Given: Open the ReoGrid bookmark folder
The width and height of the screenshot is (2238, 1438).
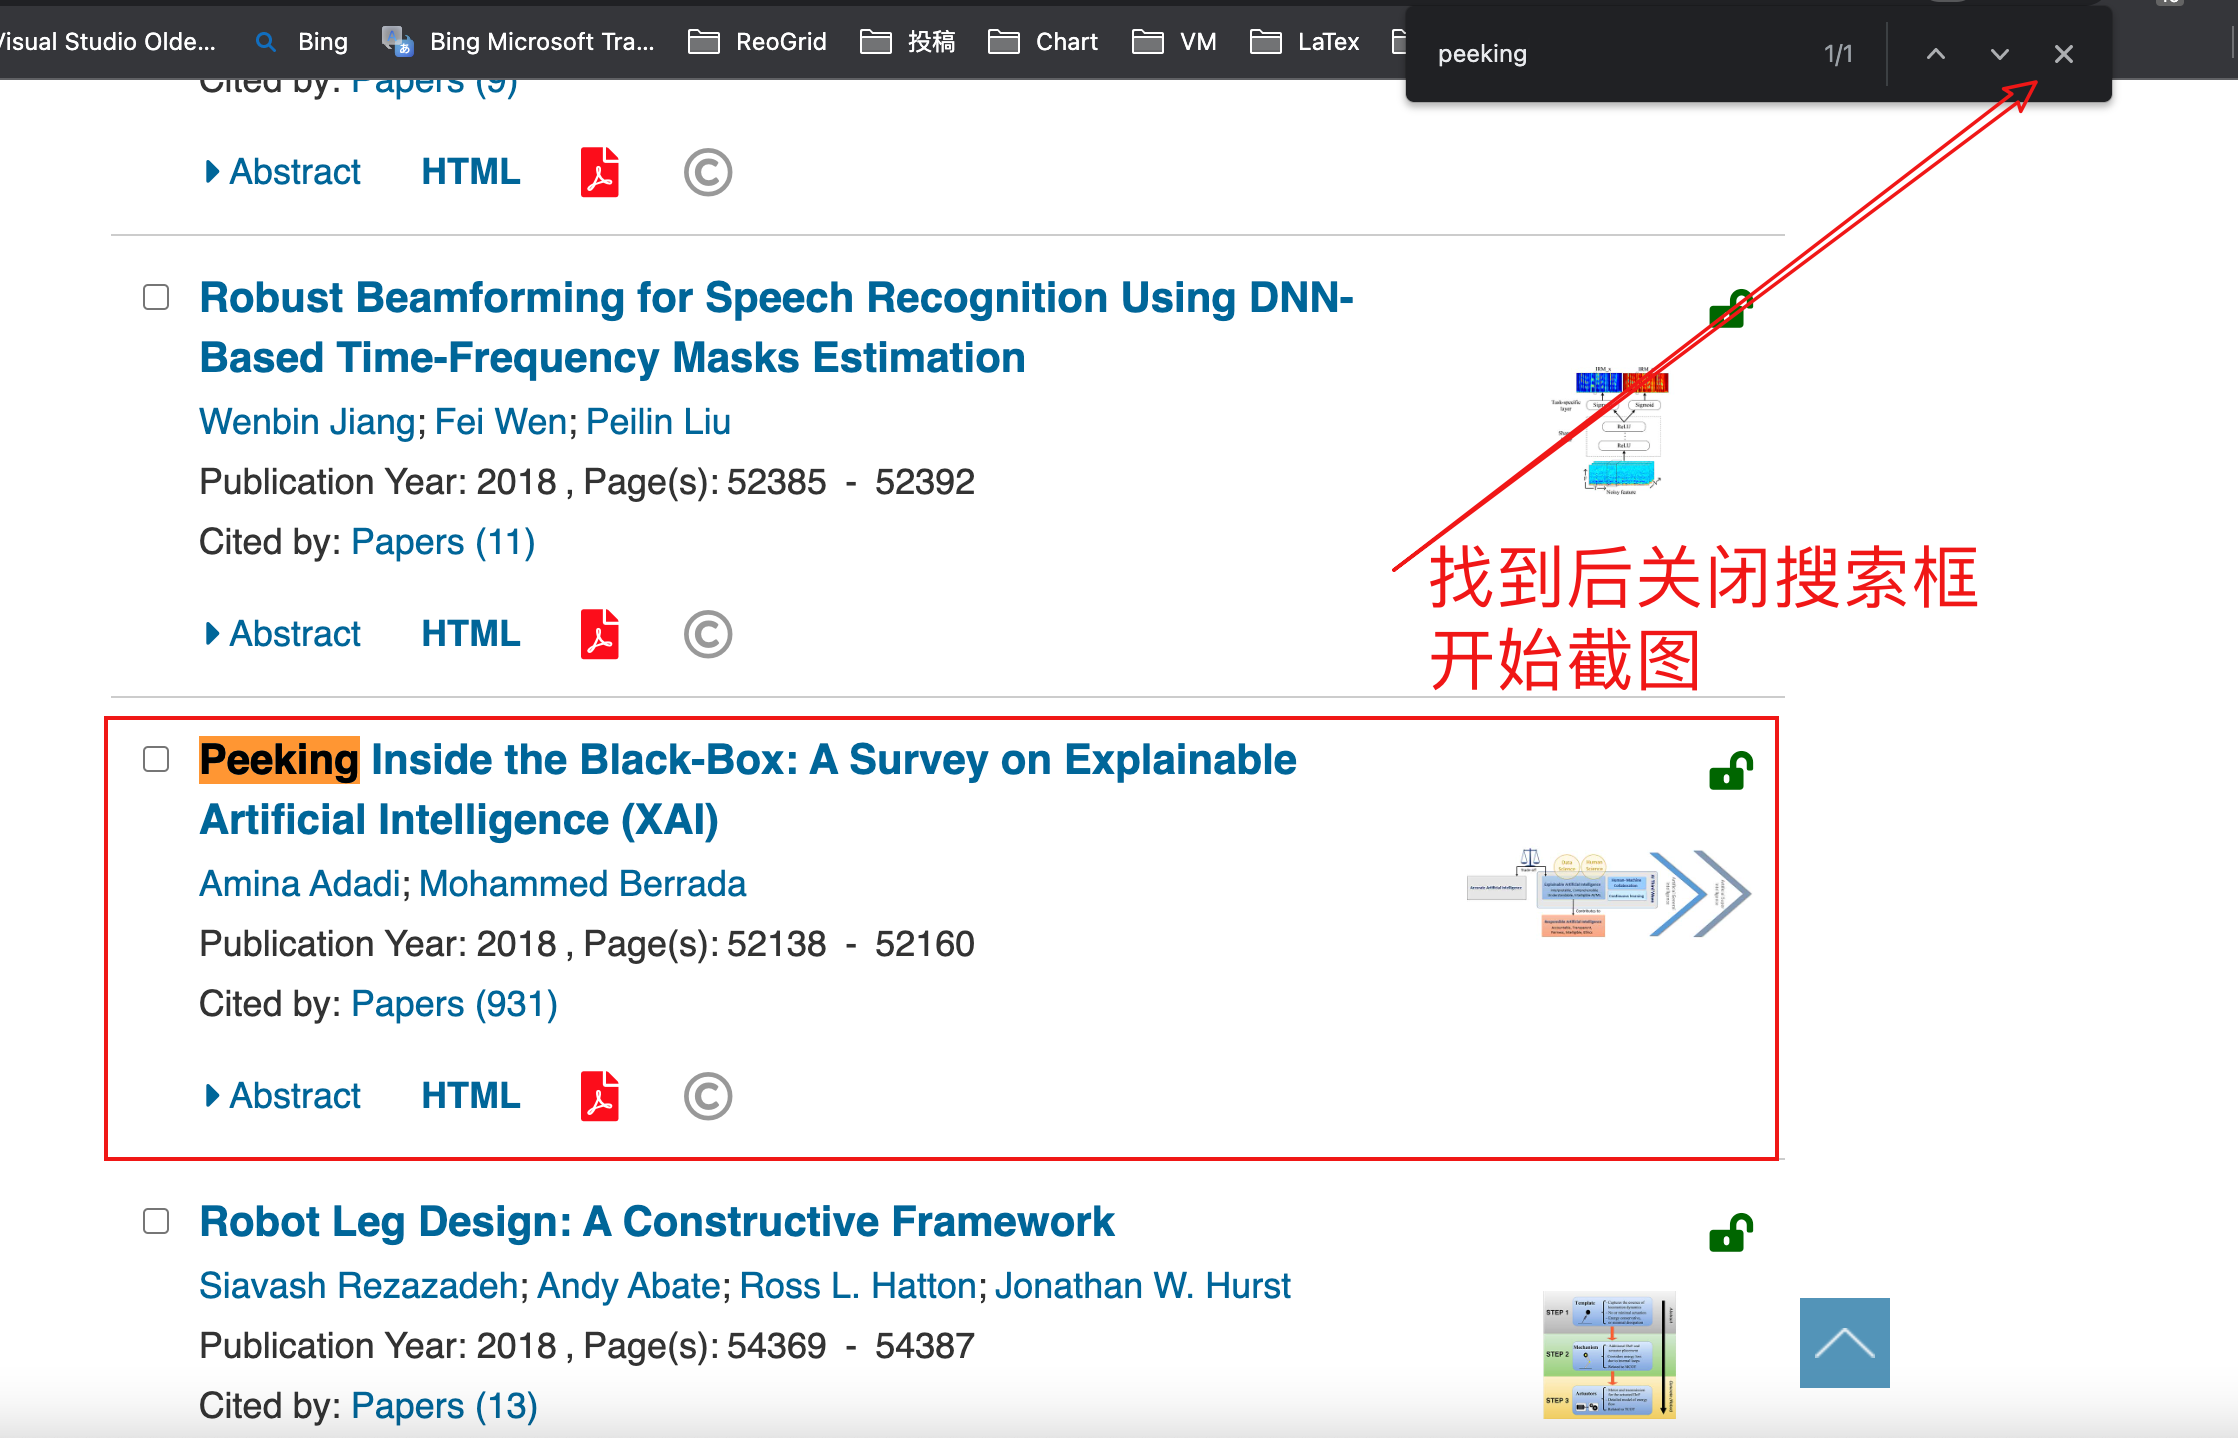Looking at the screenshot, I should pyautogui.click(x=758, y=42).
